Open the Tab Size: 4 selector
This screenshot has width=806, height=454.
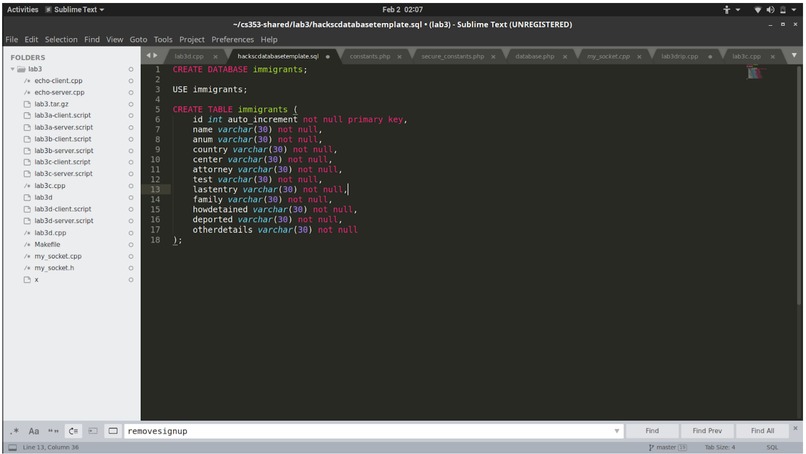click(720, 447)
